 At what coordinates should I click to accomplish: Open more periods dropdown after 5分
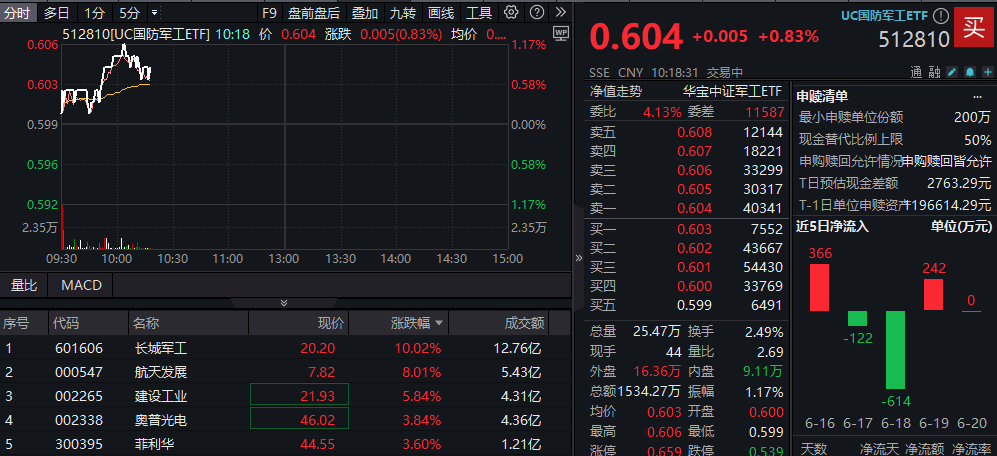[155, 12]
